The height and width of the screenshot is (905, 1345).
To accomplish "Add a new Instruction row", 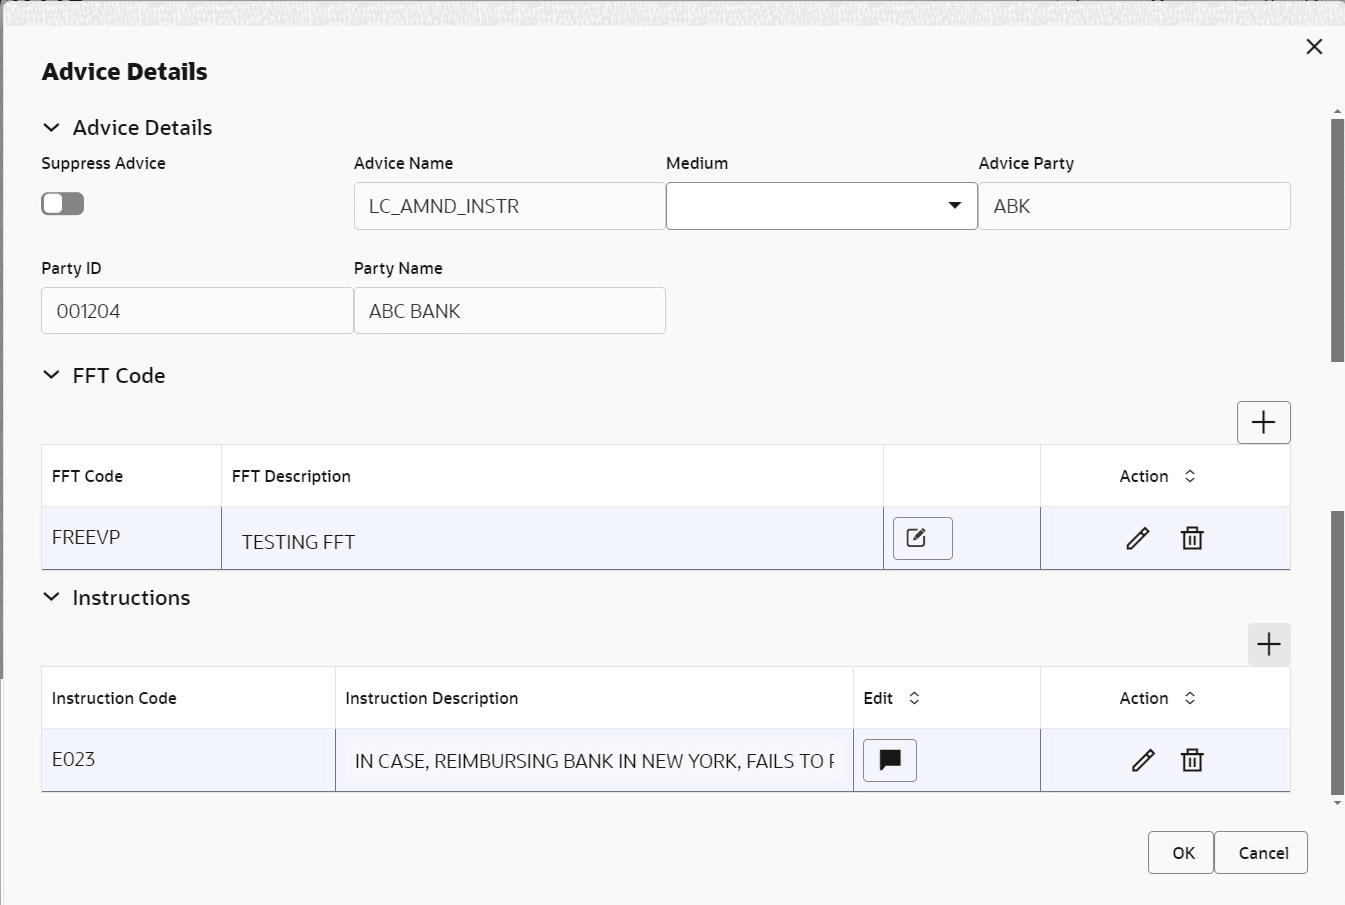I will tap(1268, 644).
